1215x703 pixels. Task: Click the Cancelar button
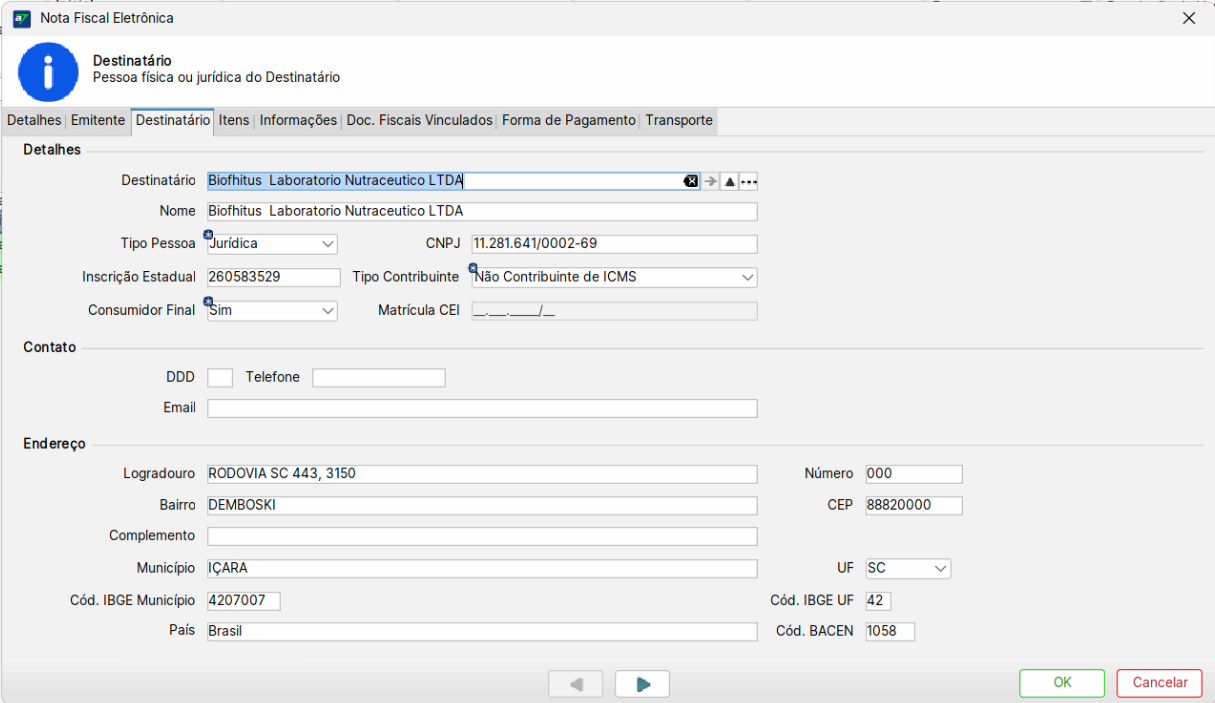click(1160, 683)
